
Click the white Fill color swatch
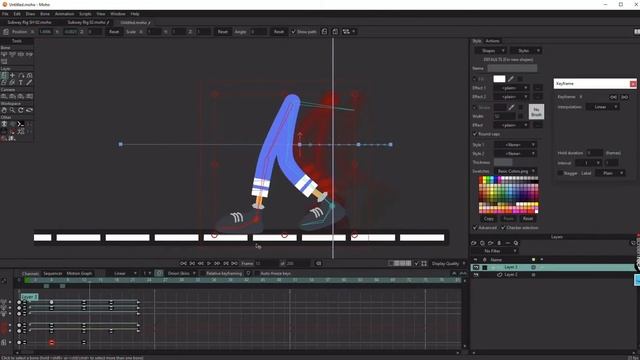click(x=499, y=79)
